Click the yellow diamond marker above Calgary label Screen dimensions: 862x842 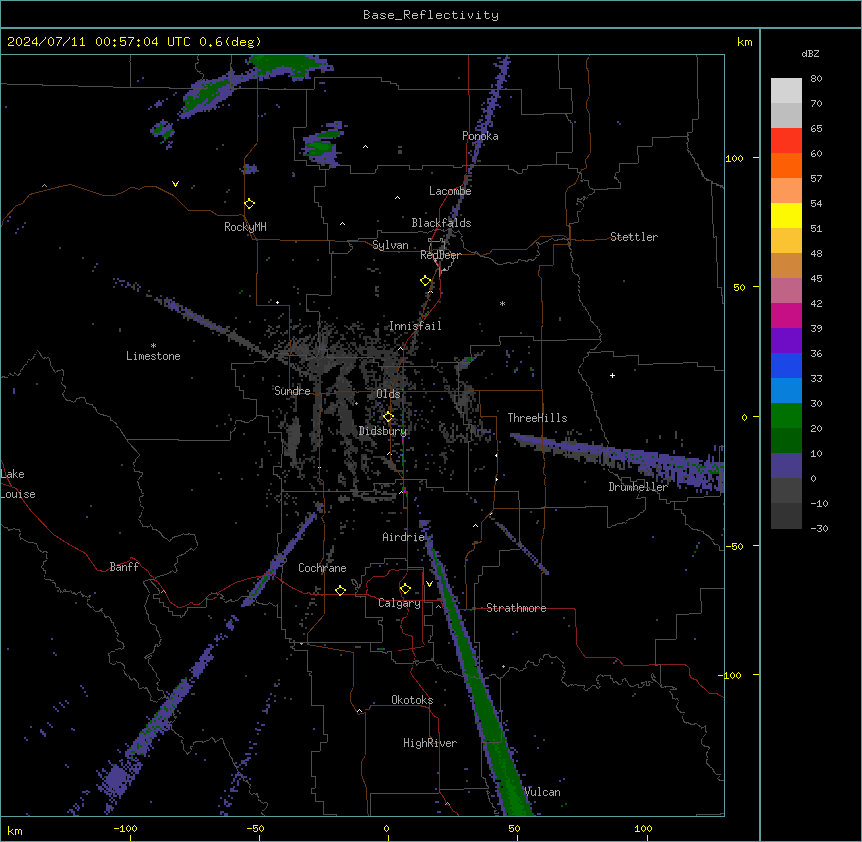click(x=405, y=589)
